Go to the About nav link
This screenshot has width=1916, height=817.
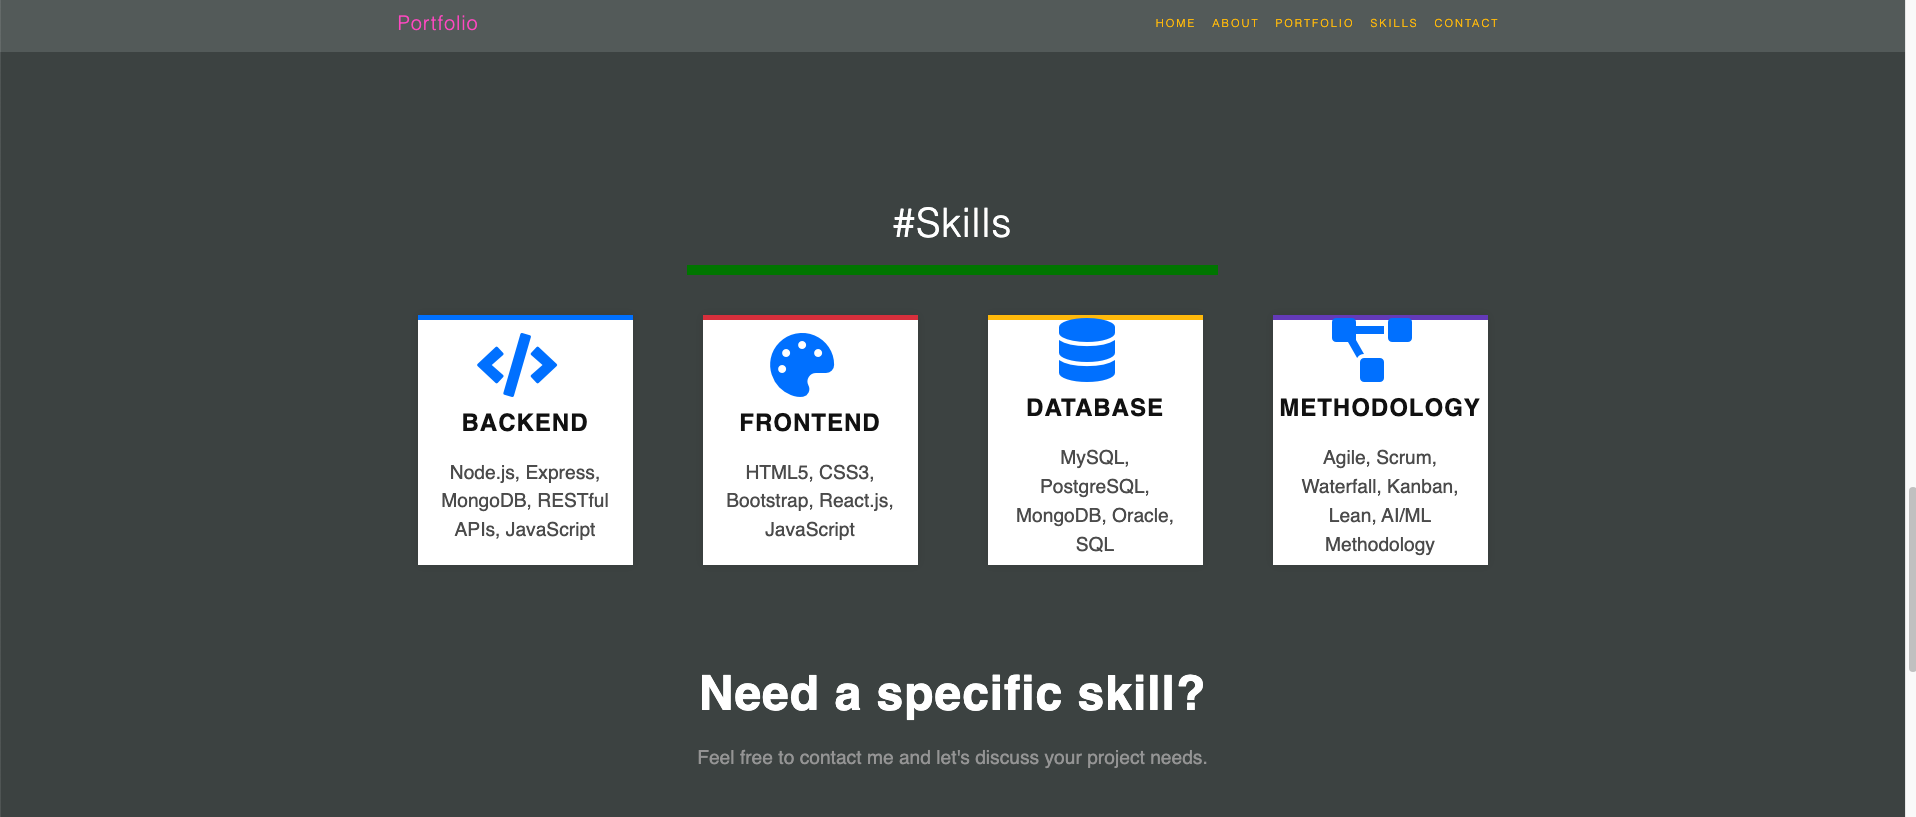[x=1235, y=23]
